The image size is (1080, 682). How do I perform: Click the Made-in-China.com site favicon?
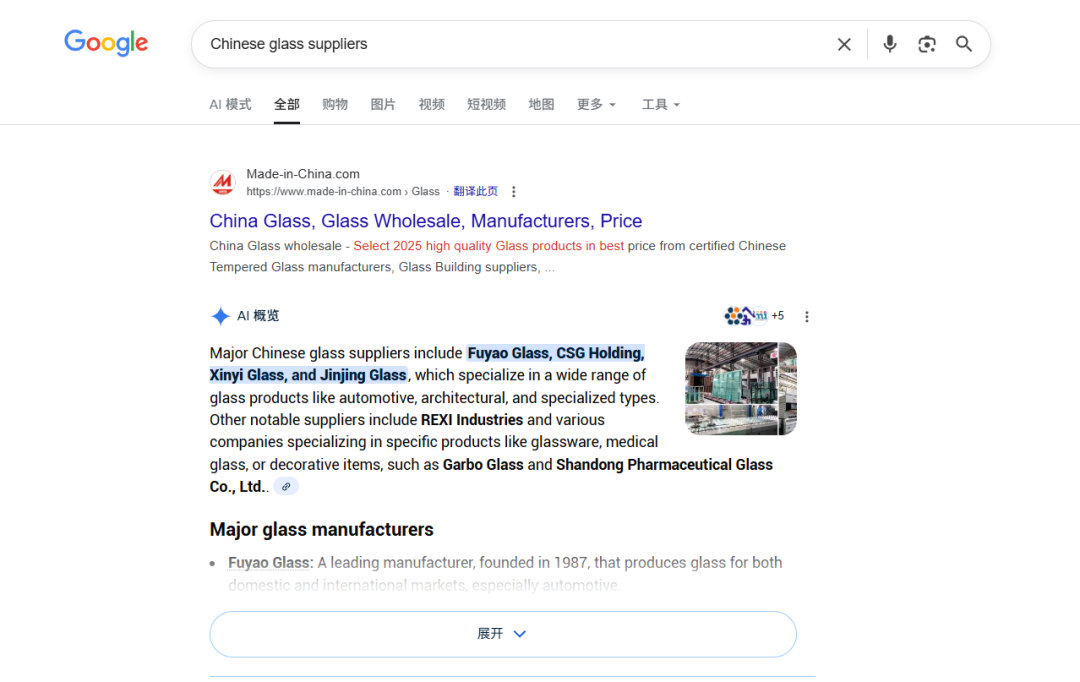[222, 183]
